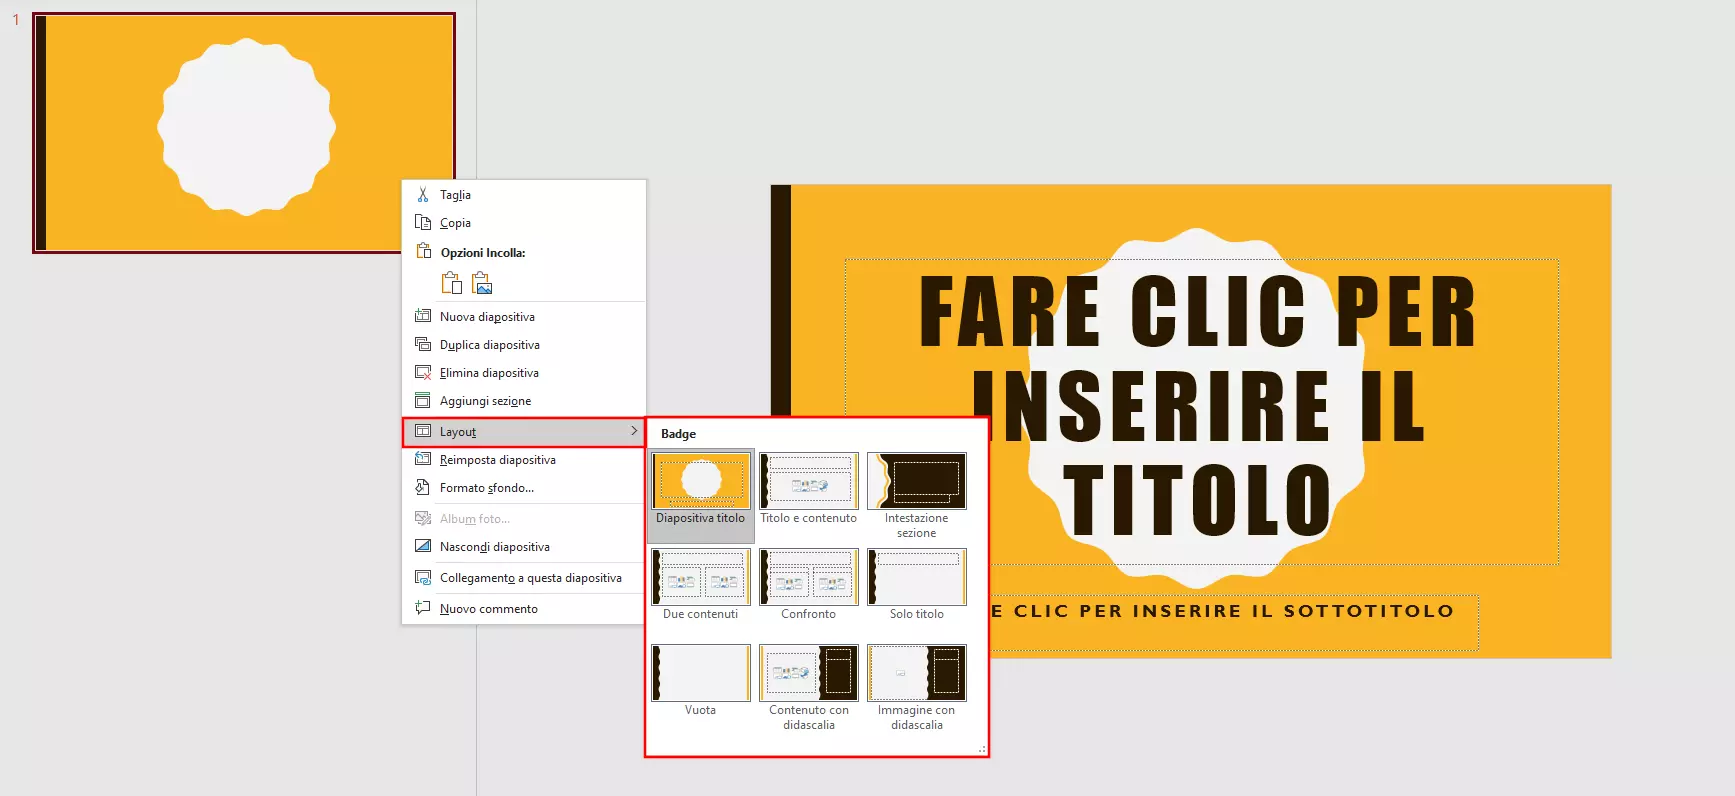Click the Formato sfondo icon
This screenshot has height=796, width=1735.
click(423, 487)
